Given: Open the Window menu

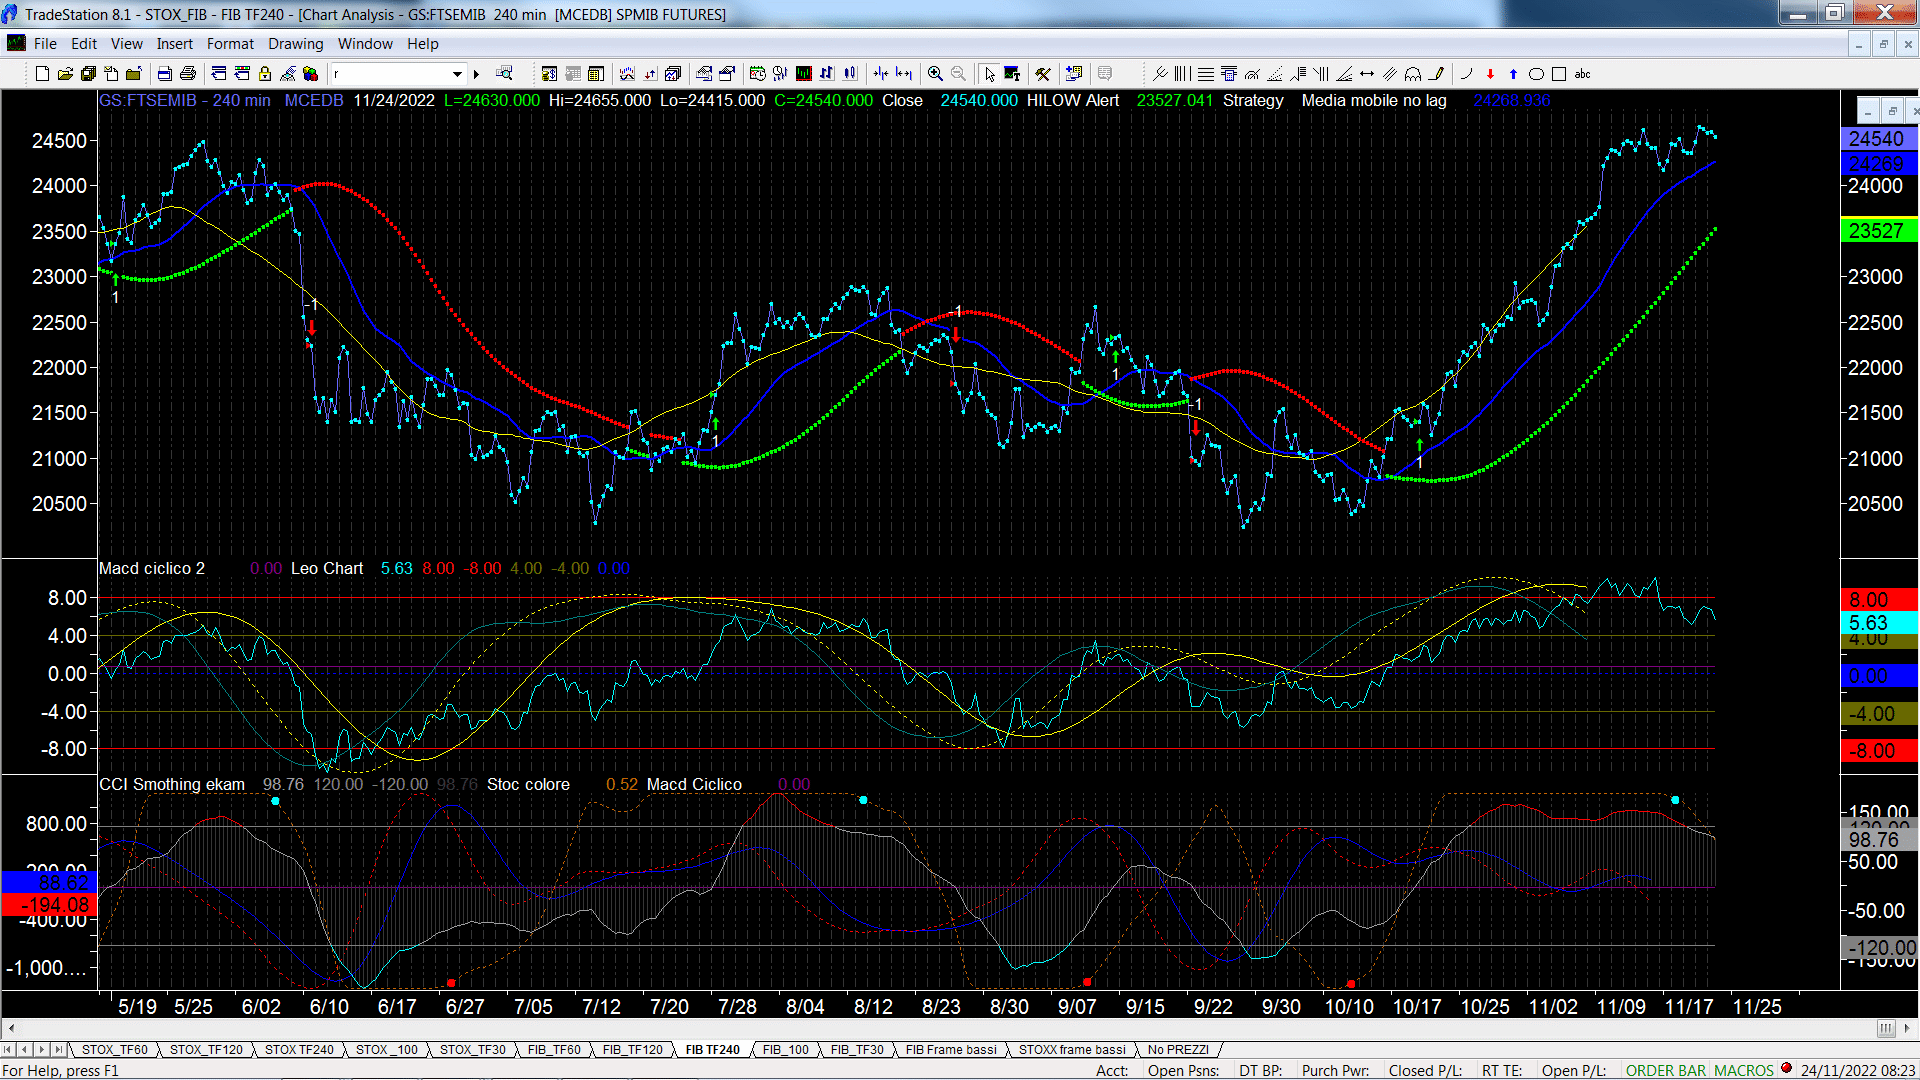Looking at the screenshot, I should click(x=365, y=44).
